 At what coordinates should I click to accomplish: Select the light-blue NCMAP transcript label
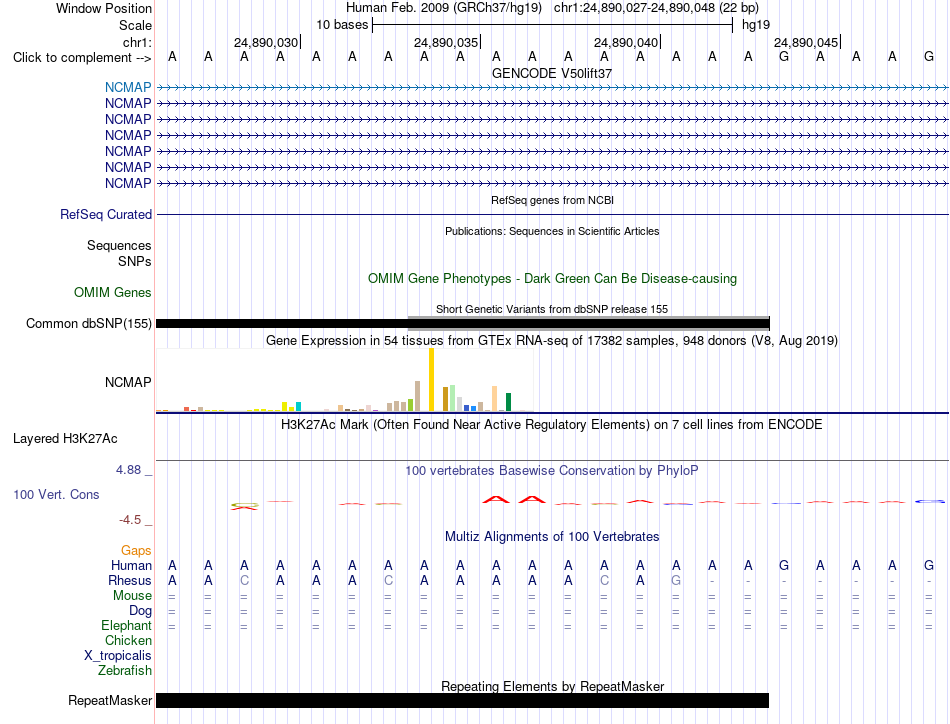coord(128,87)
